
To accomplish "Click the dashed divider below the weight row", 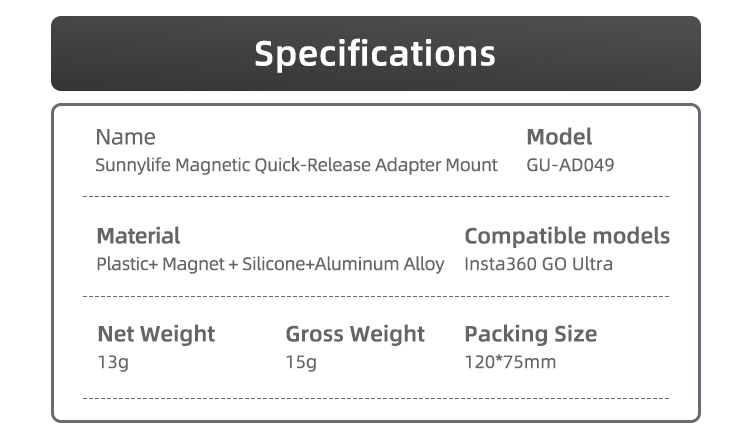I will click(x=375, y=398).
